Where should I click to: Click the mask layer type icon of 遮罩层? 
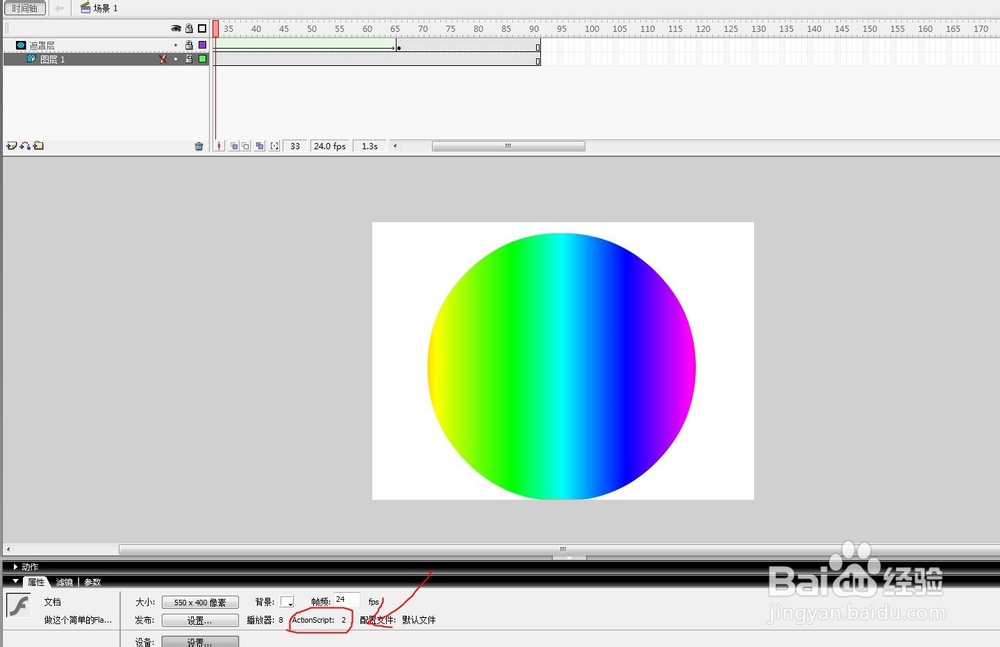coord(20,45)
